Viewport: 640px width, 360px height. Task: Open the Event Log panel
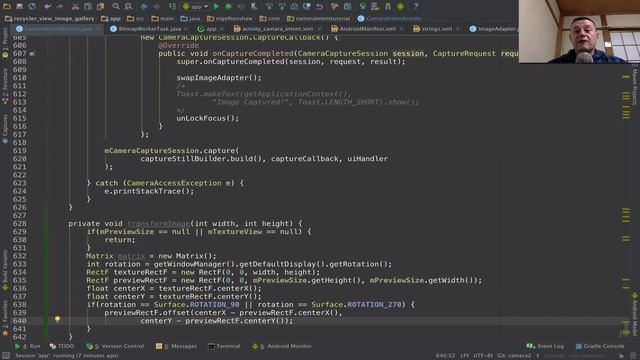click(545, 346)
